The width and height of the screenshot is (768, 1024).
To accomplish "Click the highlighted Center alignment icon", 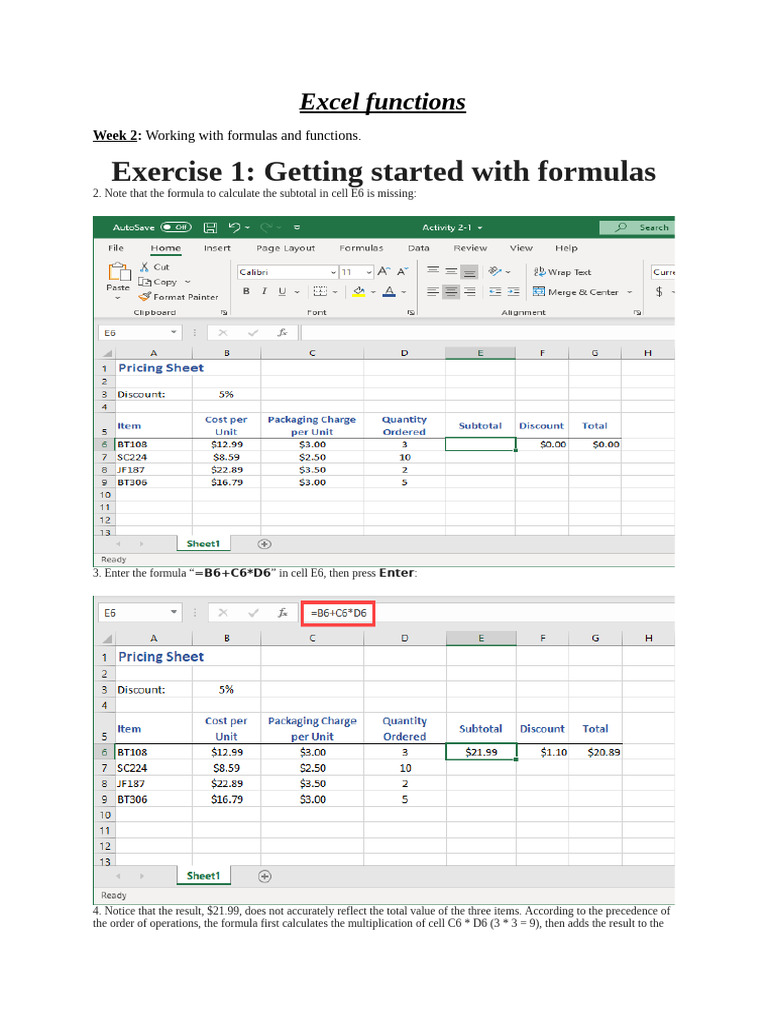I will (x=451, y=292).
